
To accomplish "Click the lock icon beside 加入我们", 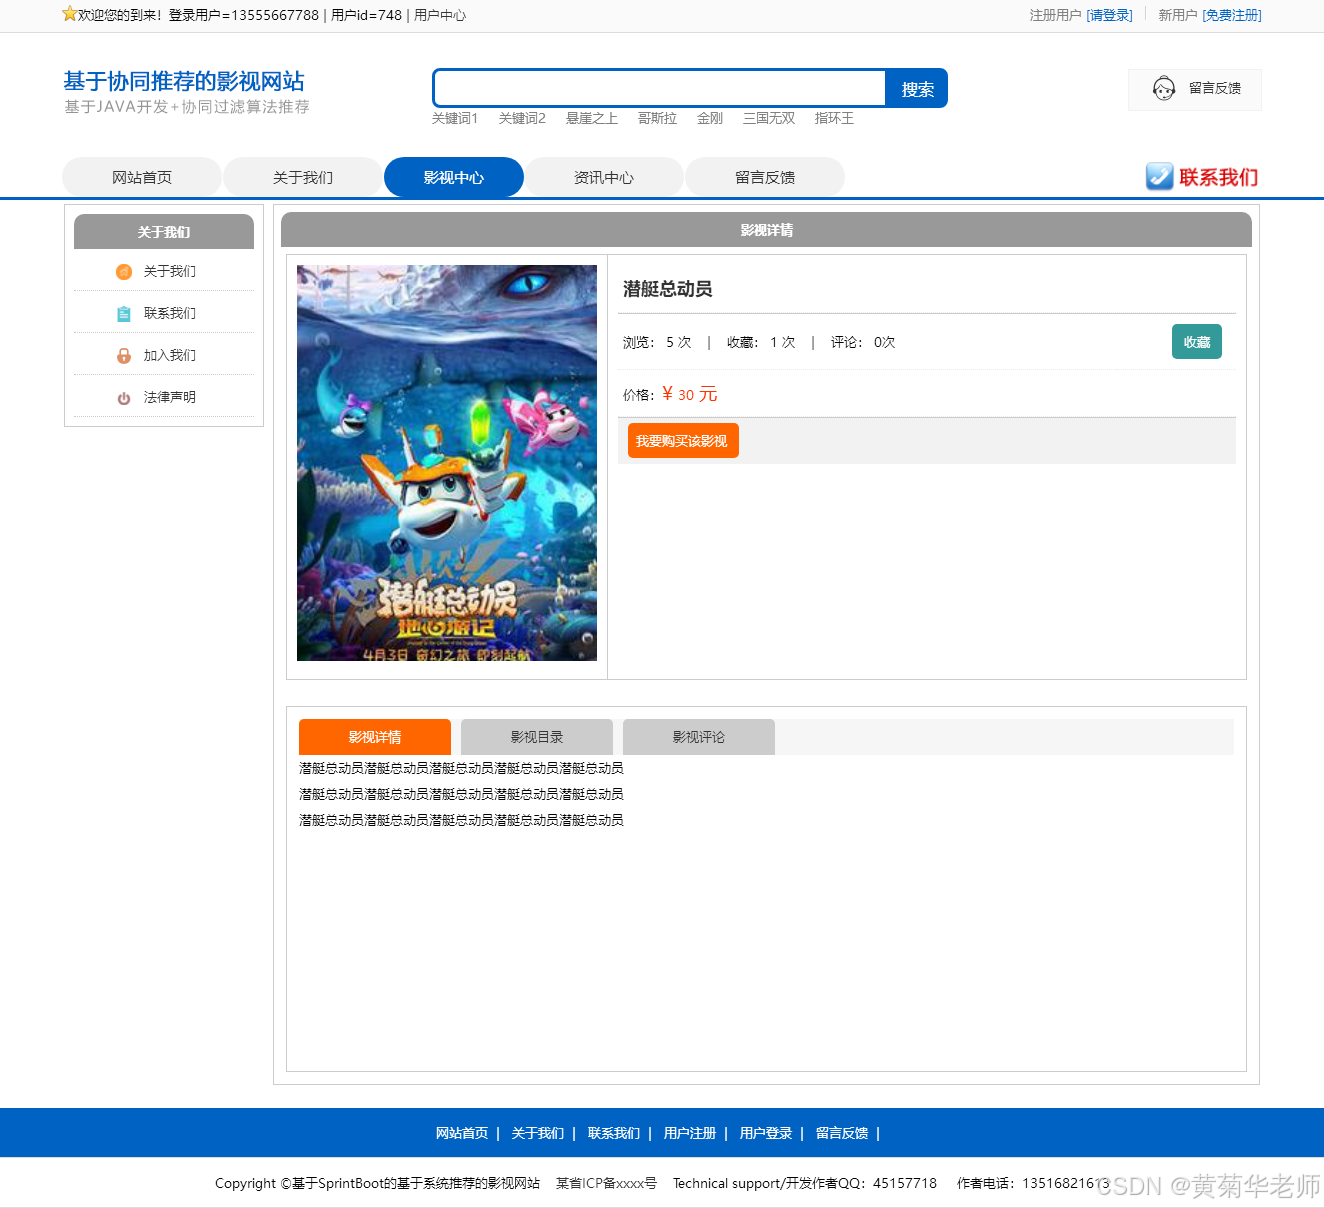I will tap(124, 356).
